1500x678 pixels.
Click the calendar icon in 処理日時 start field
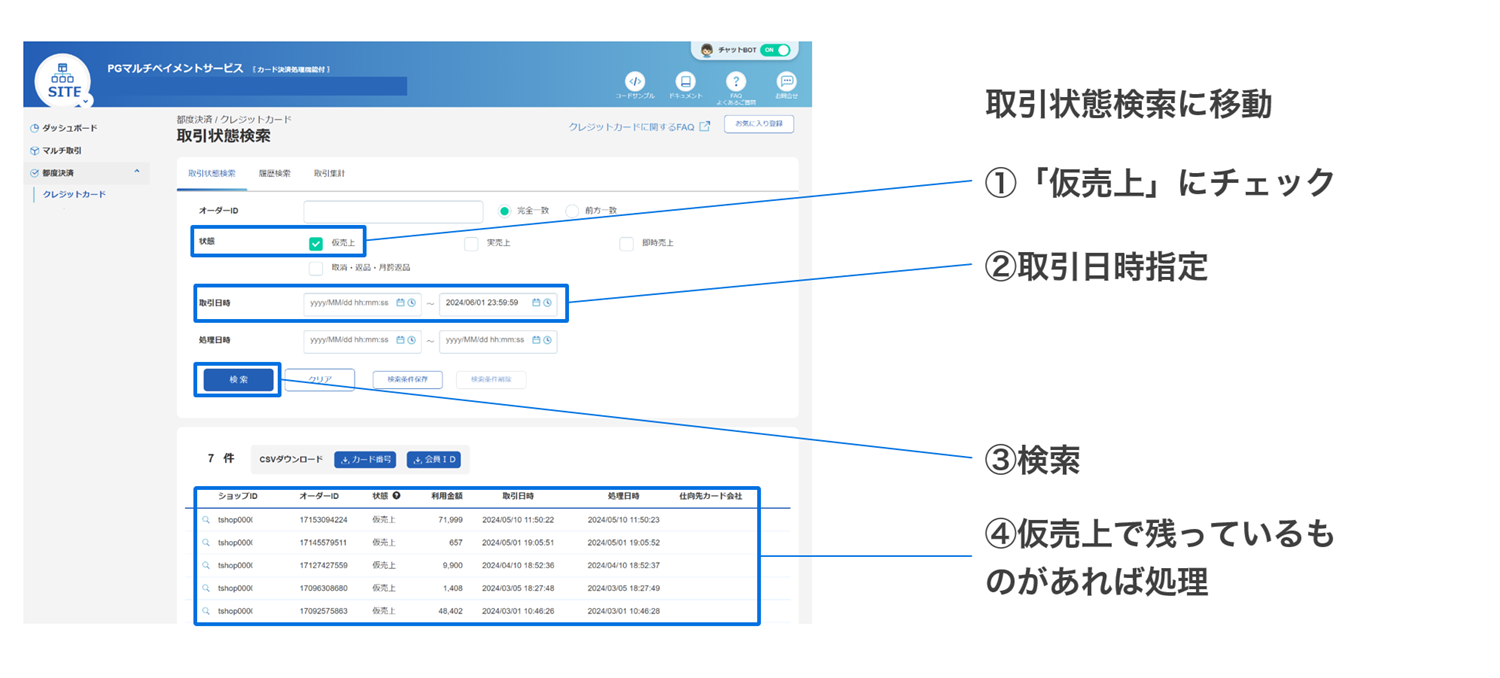[x=401, y=340]
